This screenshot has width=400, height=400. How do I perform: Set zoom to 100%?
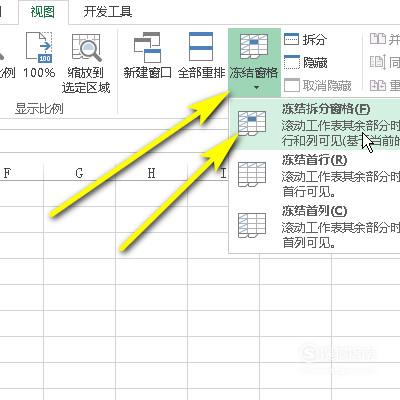pyautogui.click(x=39, y=55)
